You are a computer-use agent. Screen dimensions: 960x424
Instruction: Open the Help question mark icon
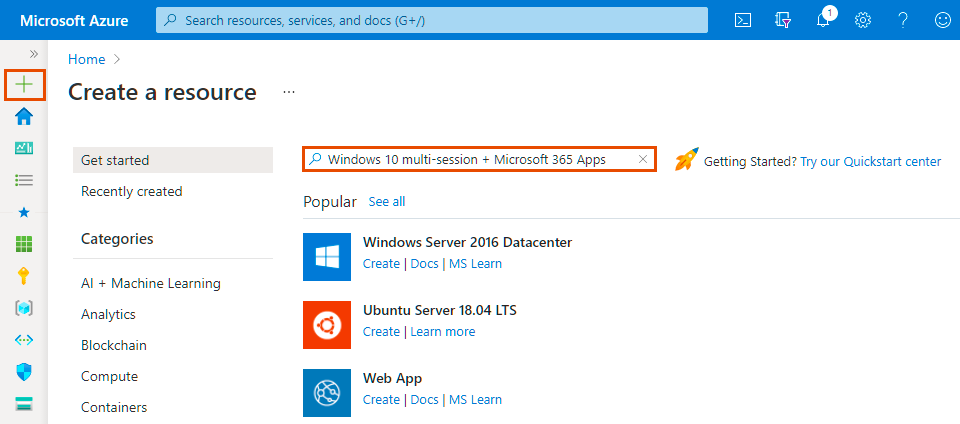(902, 20)
